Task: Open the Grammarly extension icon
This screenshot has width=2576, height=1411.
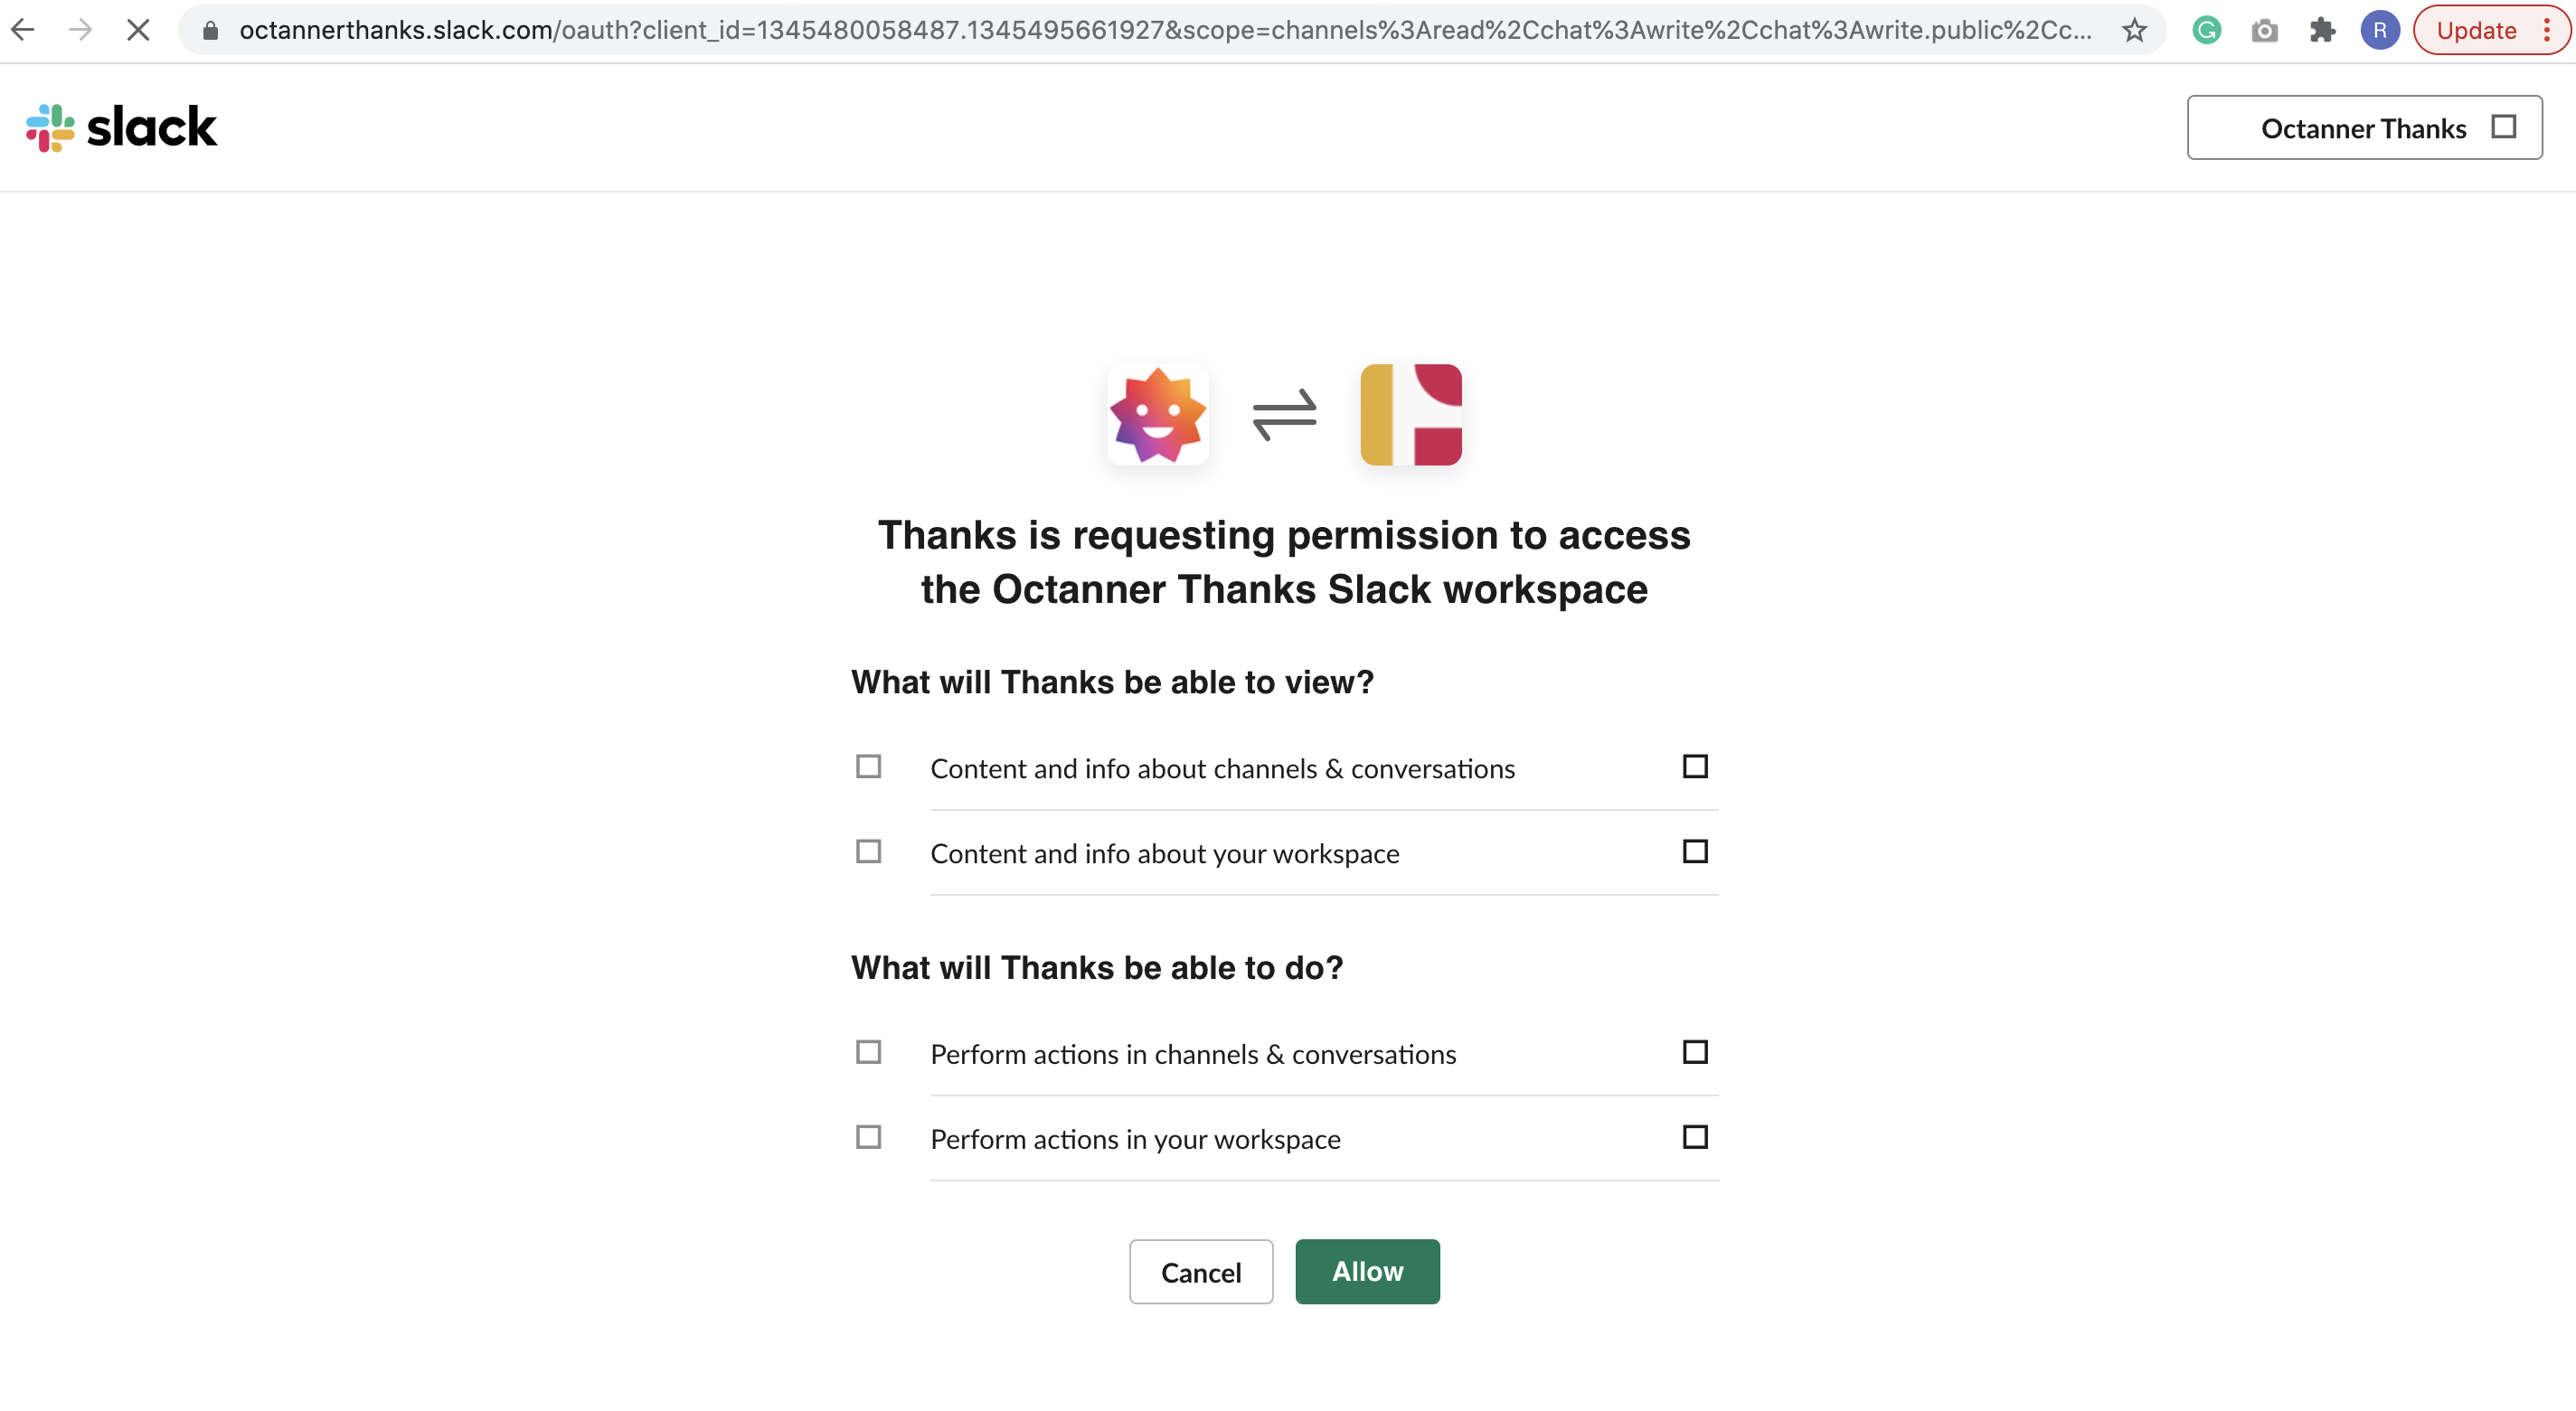Action: [2206, 31]
